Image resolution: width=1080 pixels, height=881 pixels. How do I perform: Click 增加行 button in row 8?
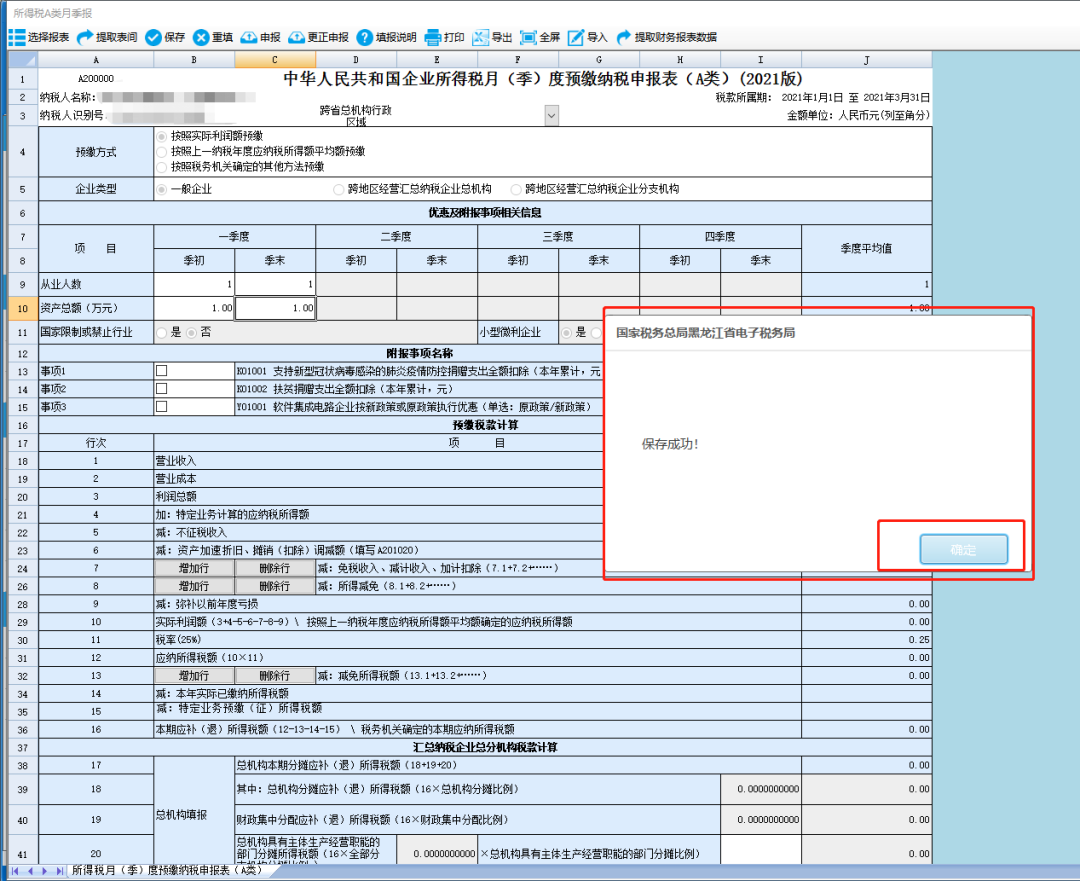click(194, 586)
